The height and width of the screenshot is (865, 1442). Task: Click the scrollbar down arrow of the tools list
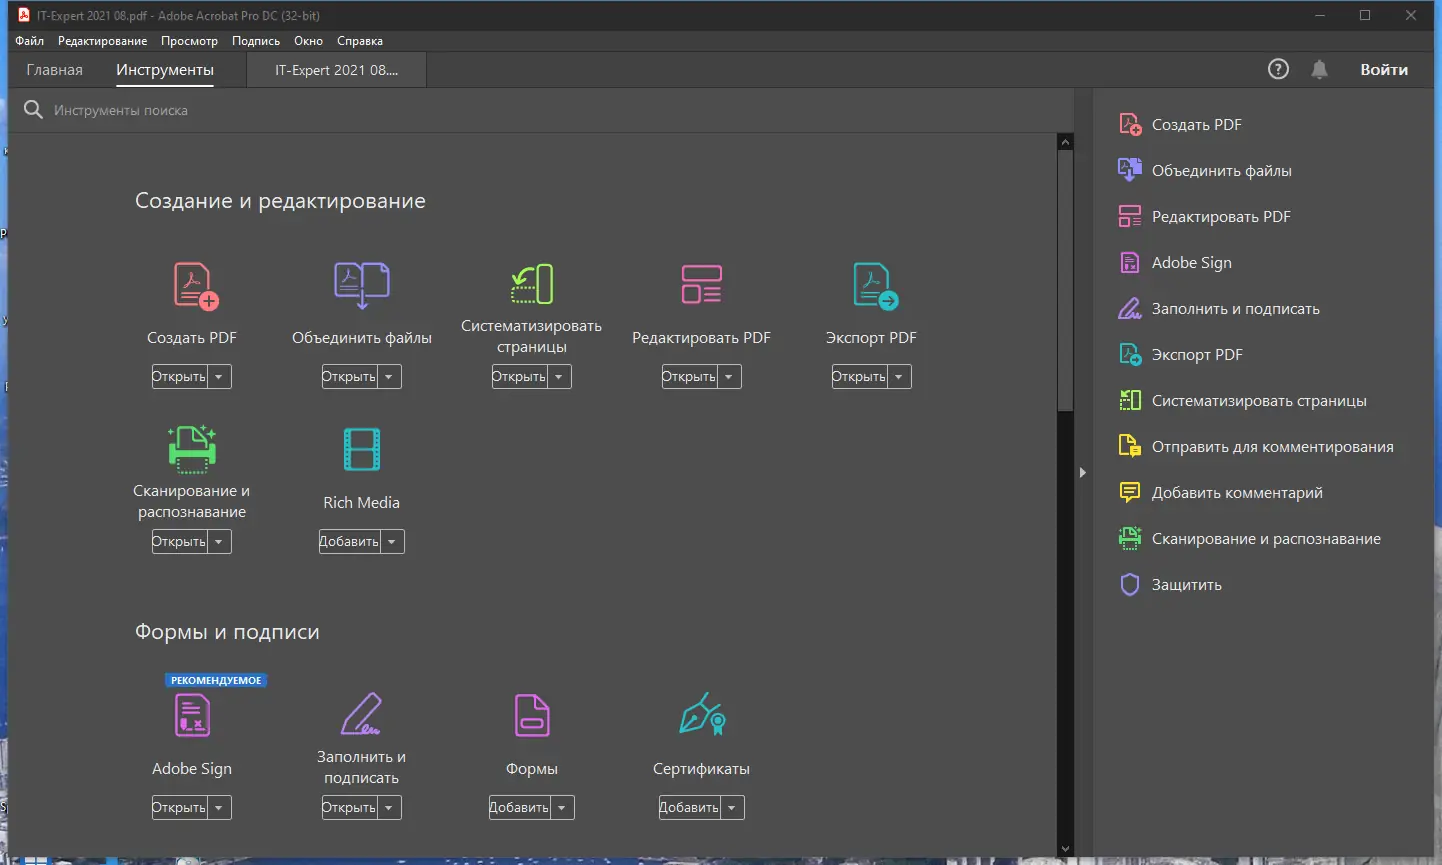tap(1065, 849)
